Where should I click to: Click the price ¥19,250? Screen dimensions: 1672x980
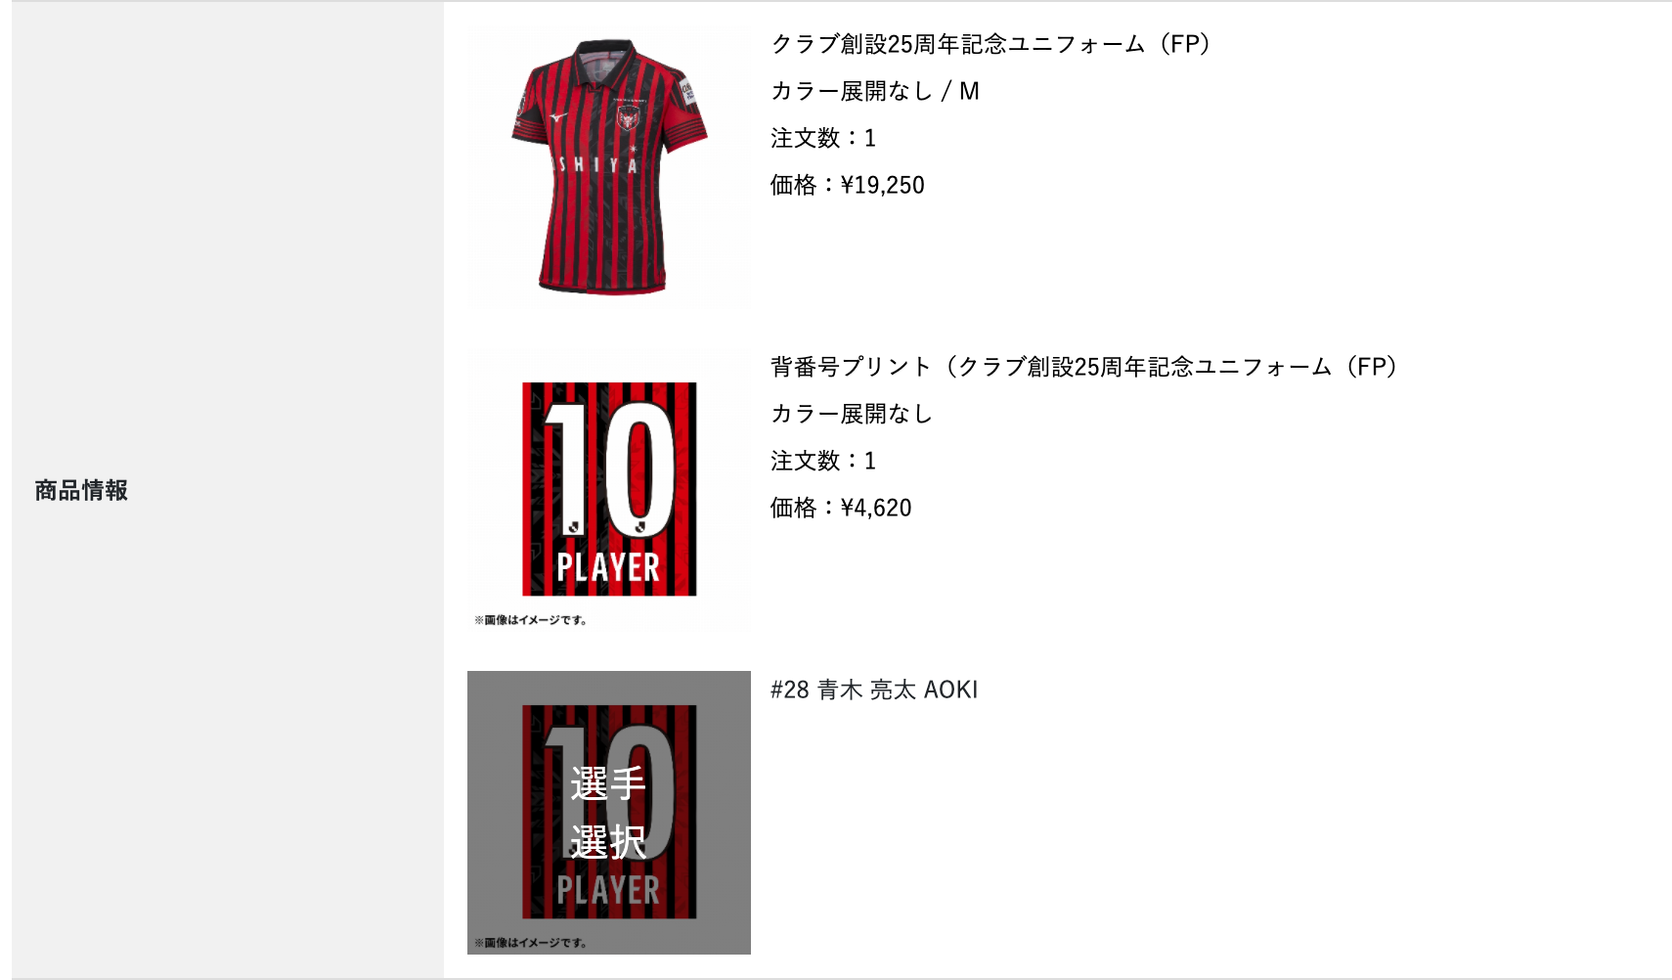[x=883, y=185]
